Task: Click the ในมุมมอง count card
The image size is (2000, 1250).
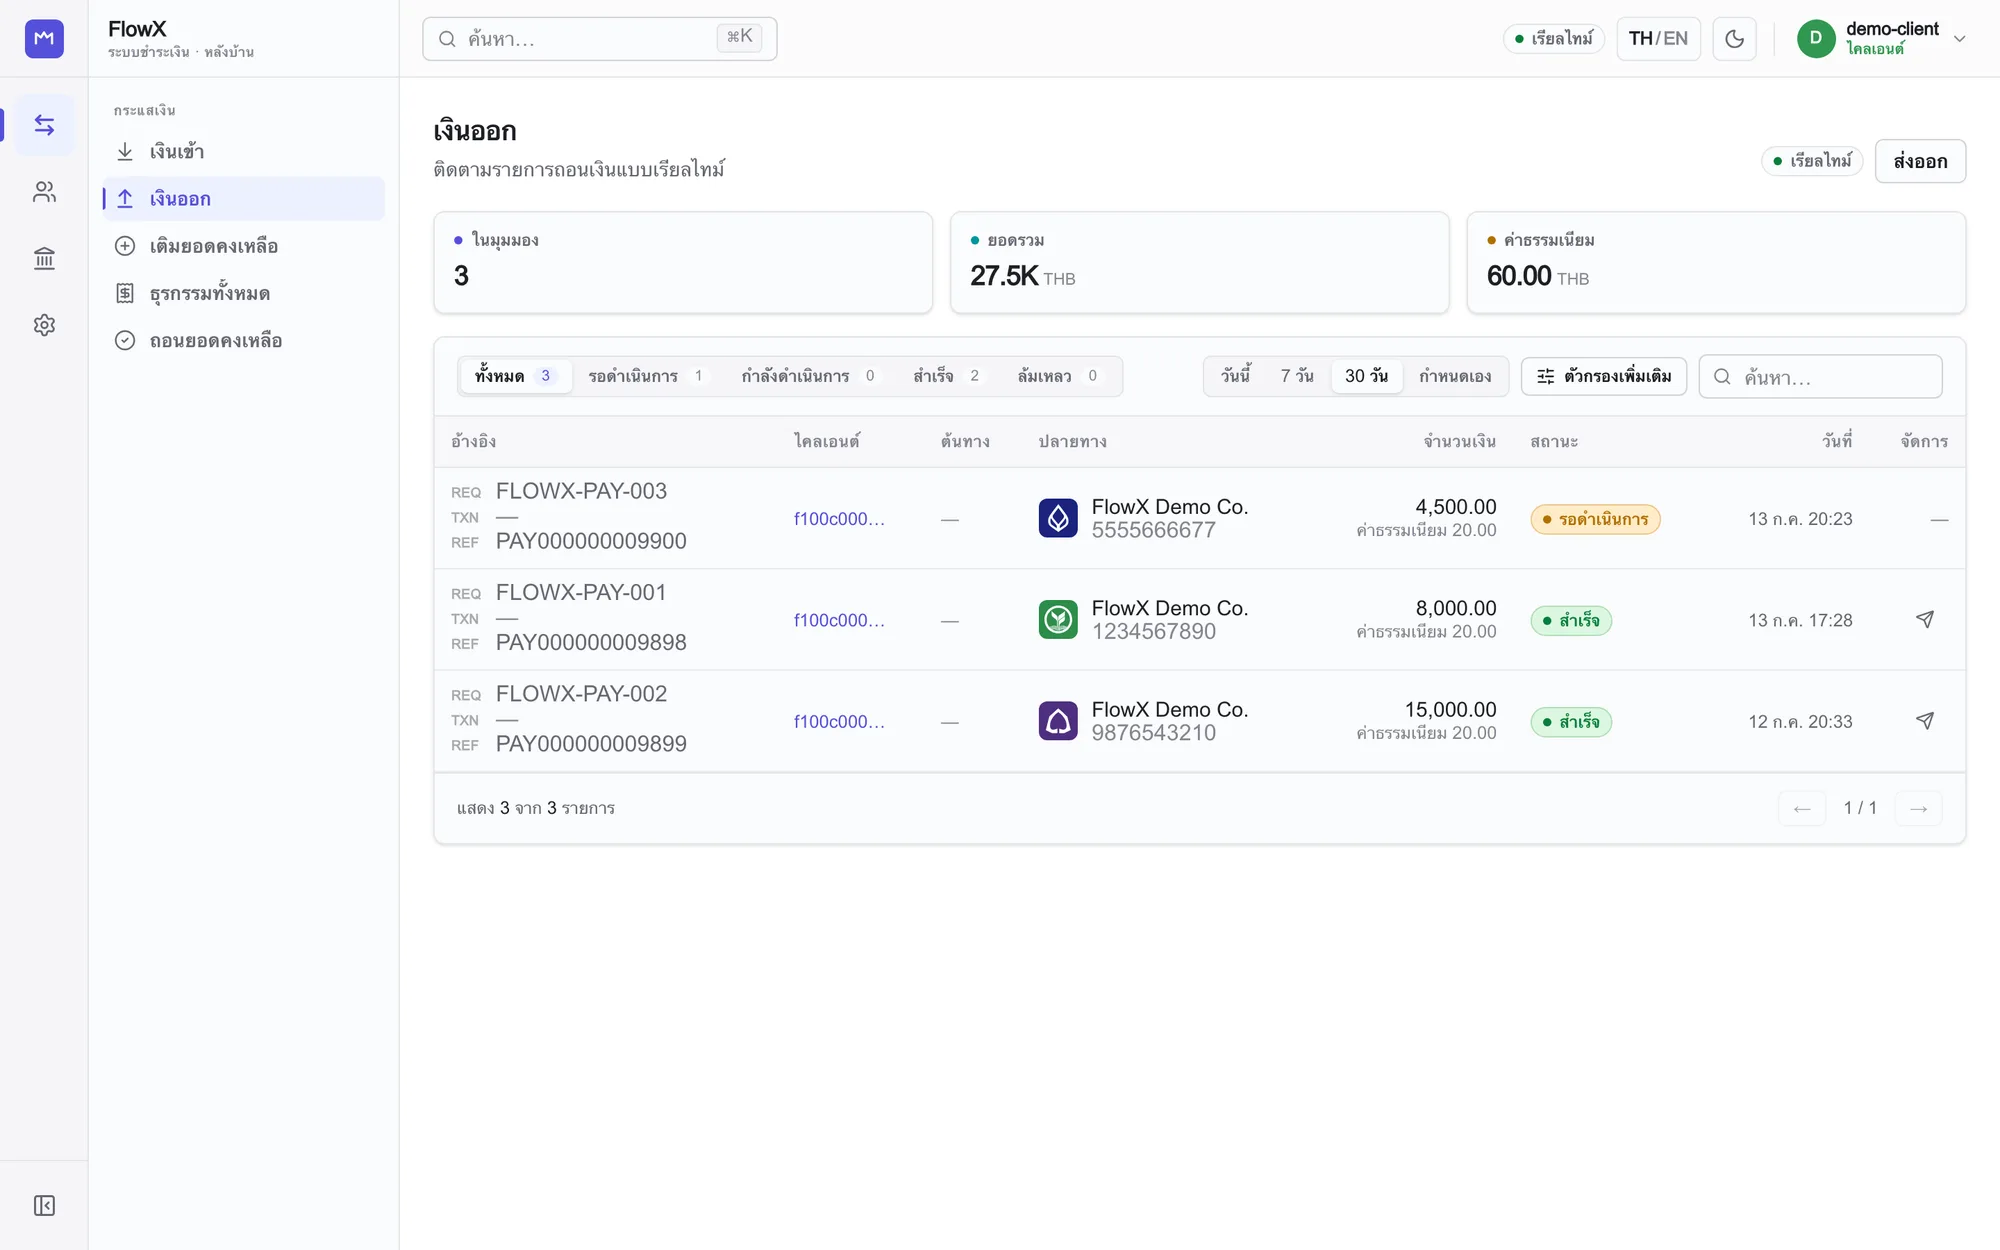Action: click(683, 262)
